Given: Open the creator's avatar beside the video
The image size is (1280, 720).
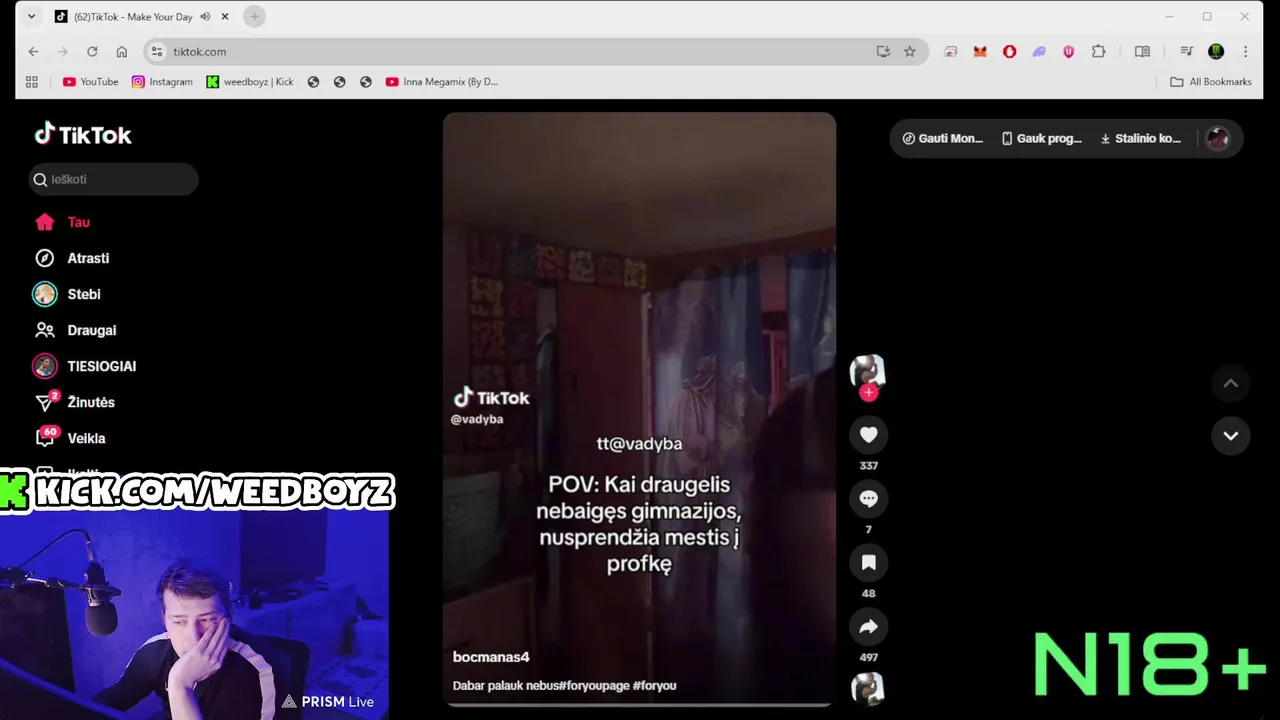Looking at the screenshot, I should tap(867, 371).
